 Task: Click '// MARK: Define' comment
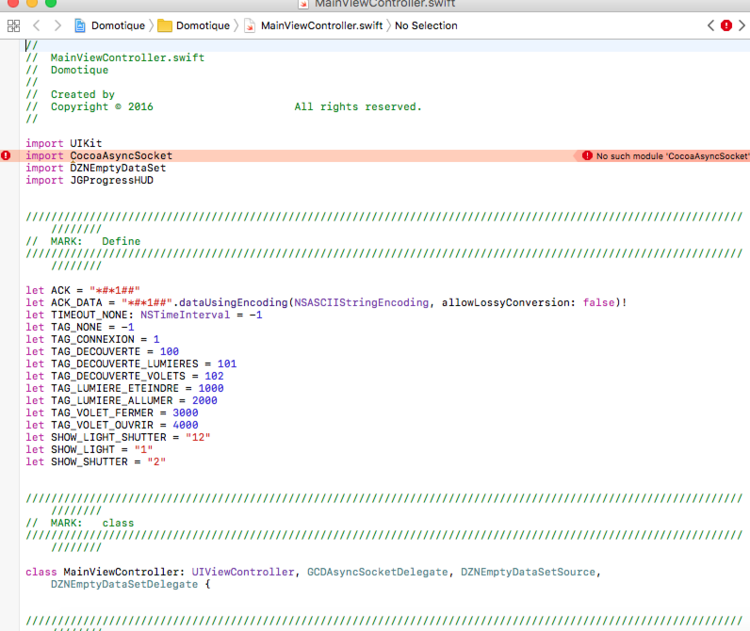click(x=83, y=241)
